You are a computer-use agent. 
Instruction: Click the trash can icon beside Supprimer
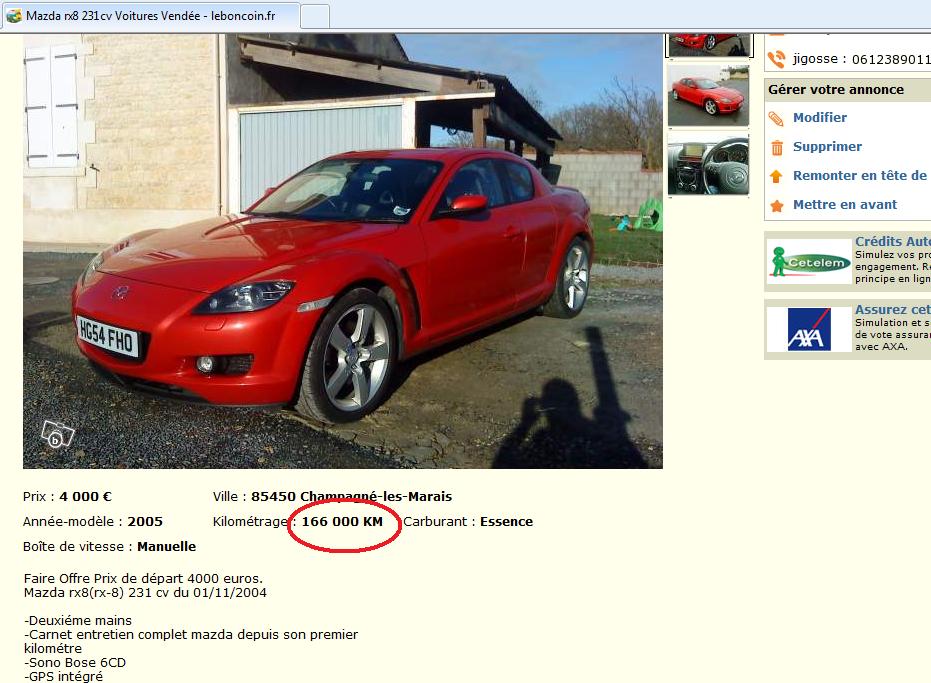(x=776, y=147)
